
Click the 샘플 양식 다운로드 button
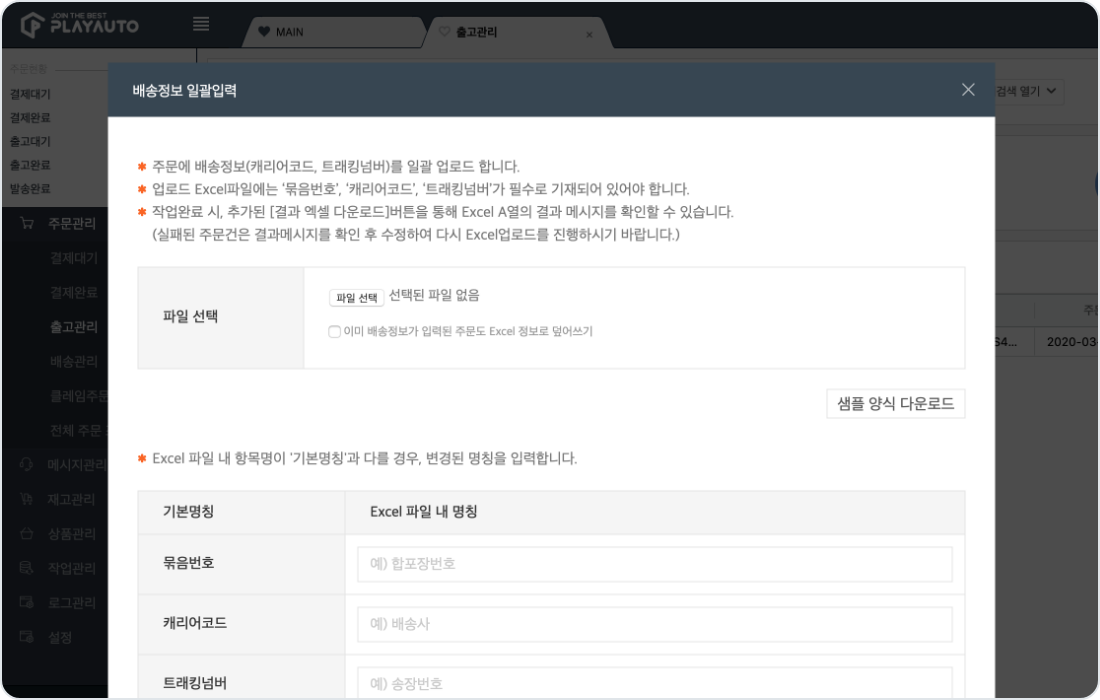[895, 404]
